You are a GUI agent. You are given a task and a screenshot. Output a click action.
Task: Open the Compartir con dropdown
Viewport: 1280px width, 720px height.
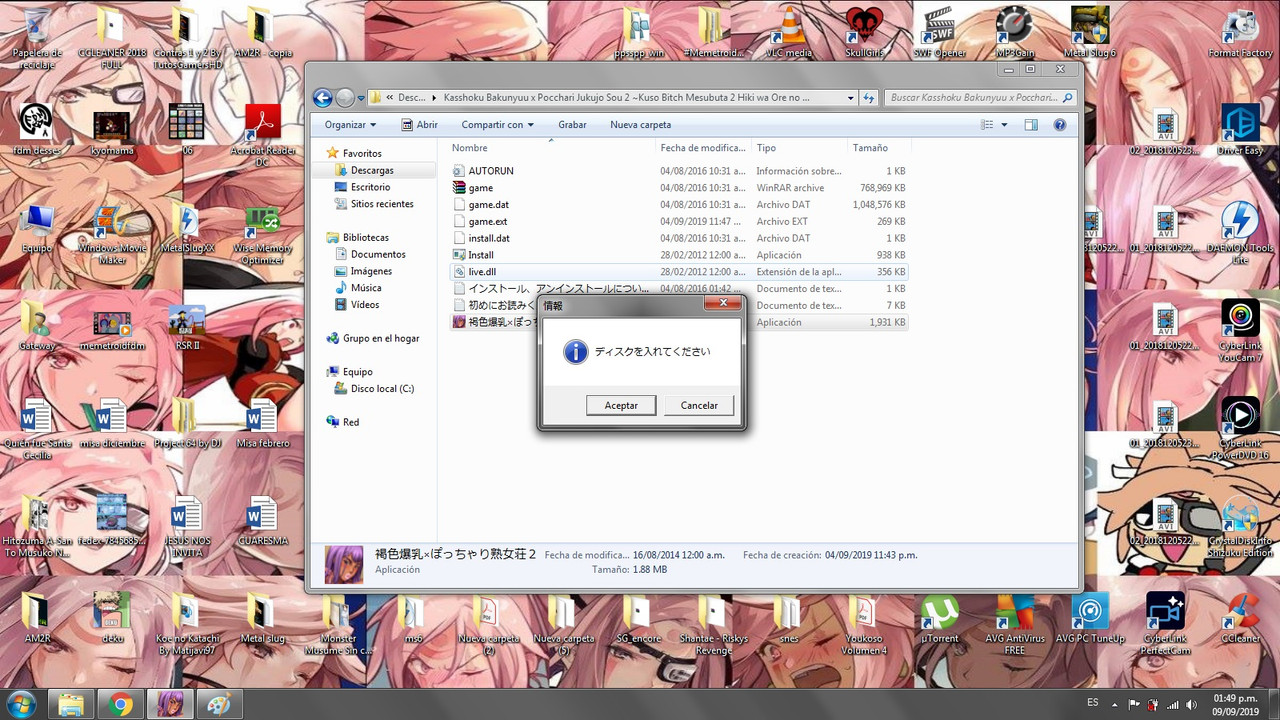497,125
